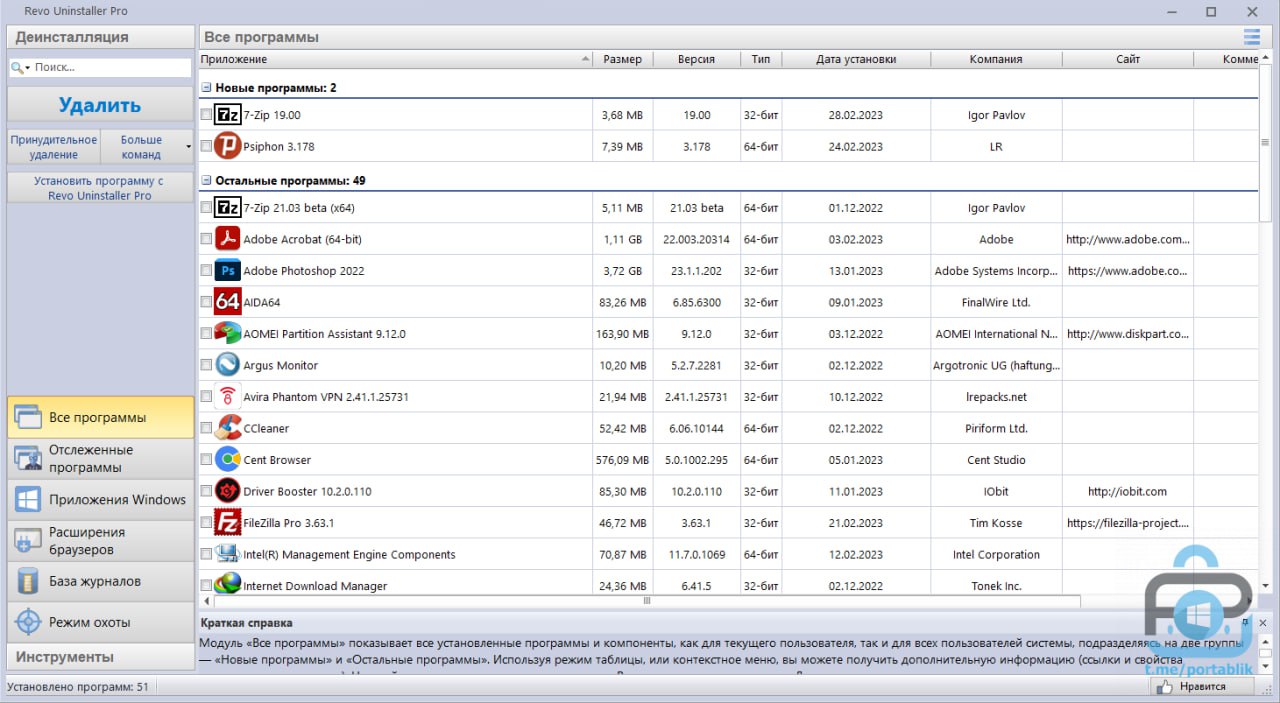
Task: Sort by the Тип column header
Action: click(761, 59)
